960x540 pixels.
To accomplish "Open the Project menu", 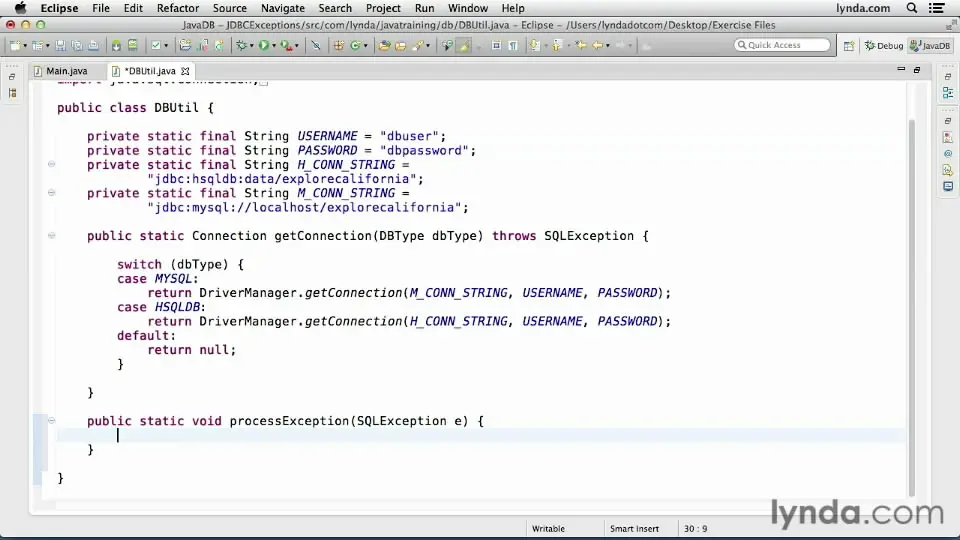I will [383, 8].
